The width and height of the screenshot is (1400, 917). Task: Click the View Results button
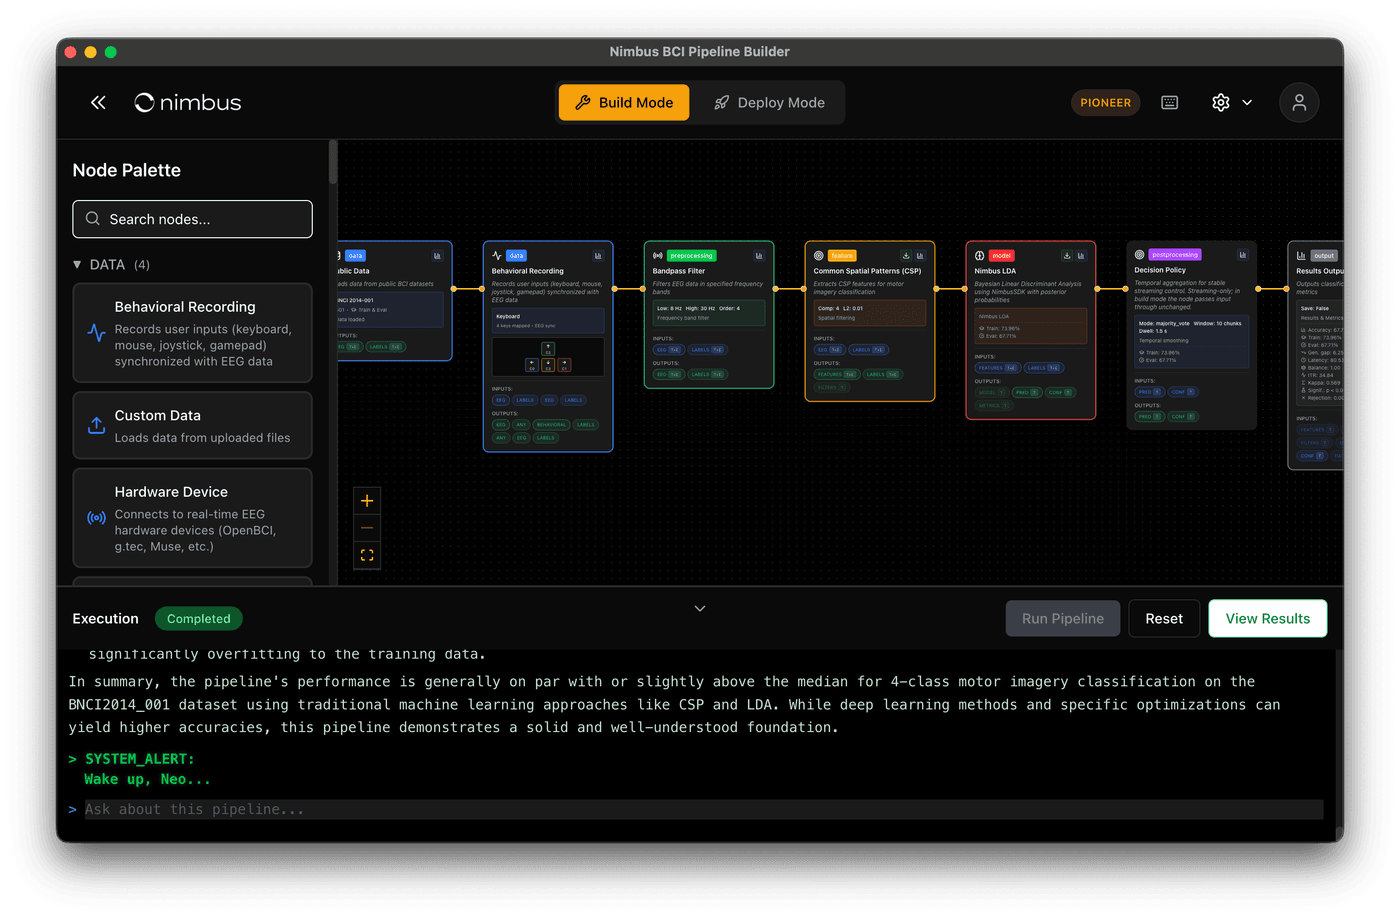click(1267, 618)
